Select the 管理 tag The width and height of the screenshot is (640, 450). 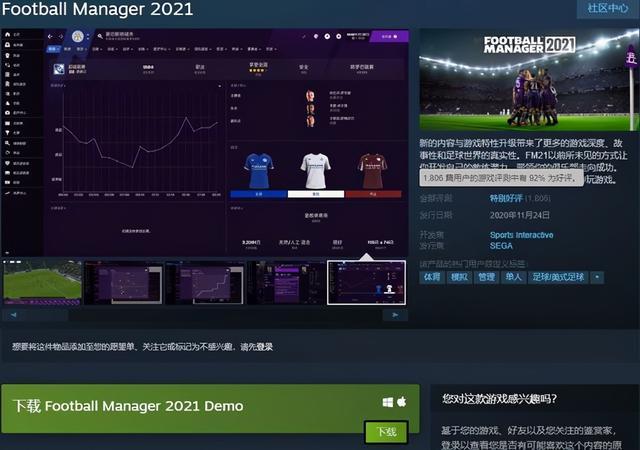tap(487, 277)
